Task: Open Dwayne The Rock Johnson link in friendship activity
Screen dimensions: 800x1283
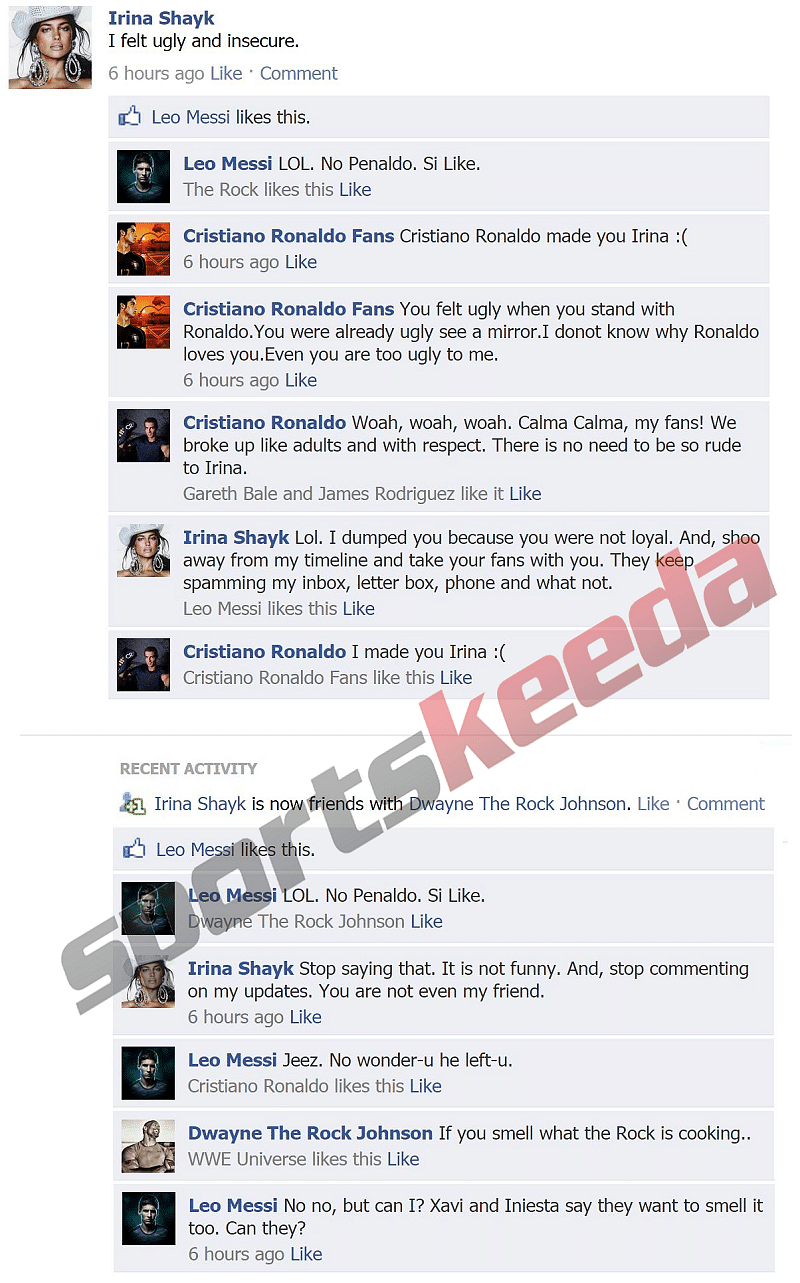Action: point(518,804)
